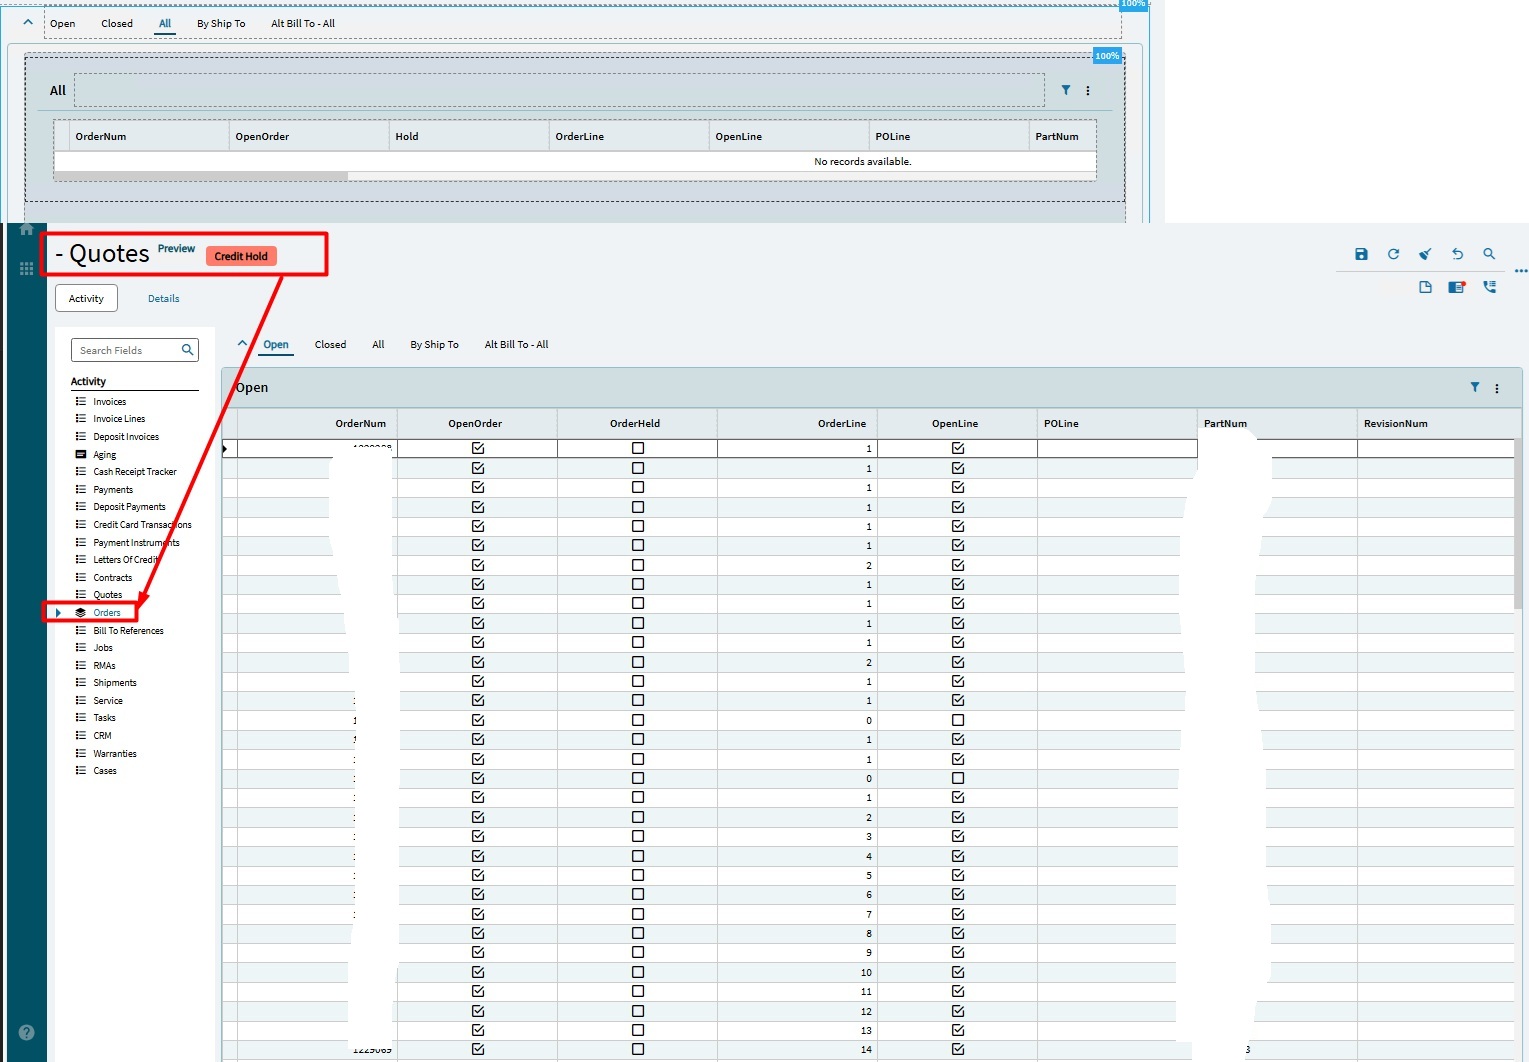
Task: Select the By Ship To tab in lower panel
Action: pos(434,345)
